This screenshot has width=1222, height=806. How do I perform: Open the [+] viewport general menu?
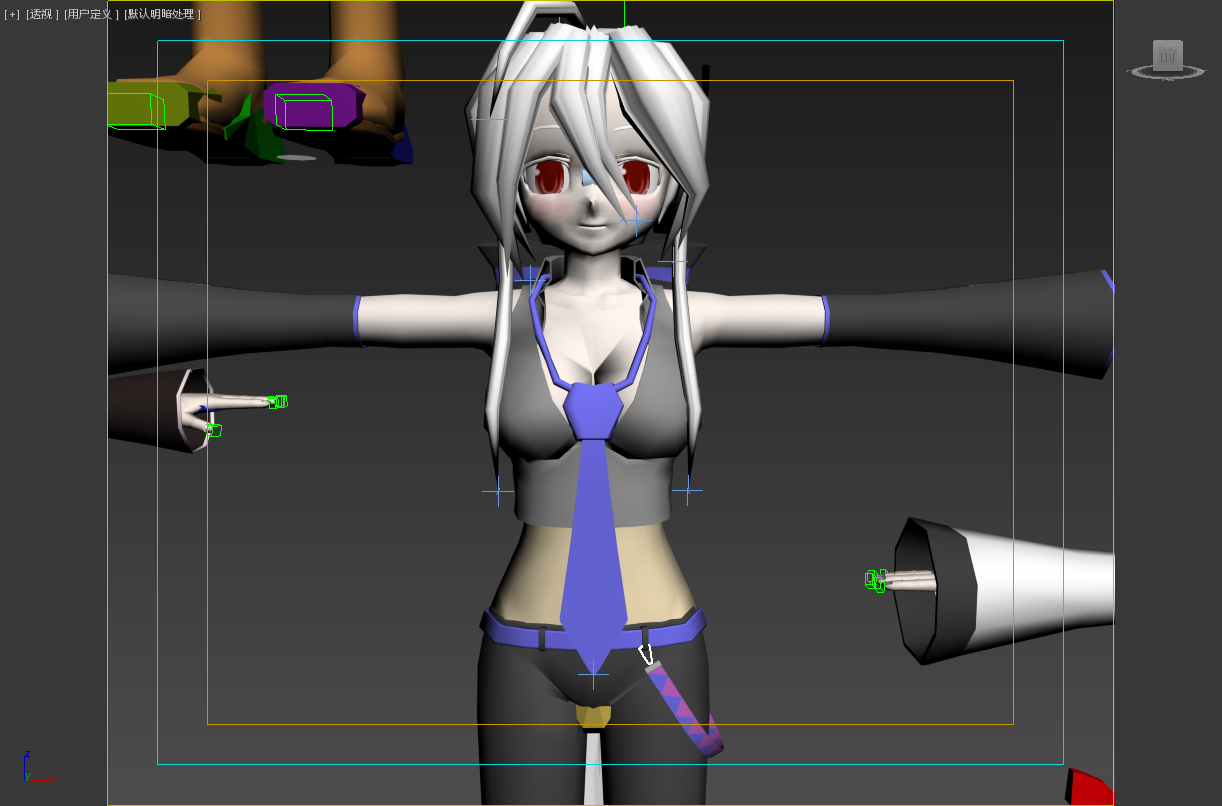pyautogui.click(x=12, y=14)
